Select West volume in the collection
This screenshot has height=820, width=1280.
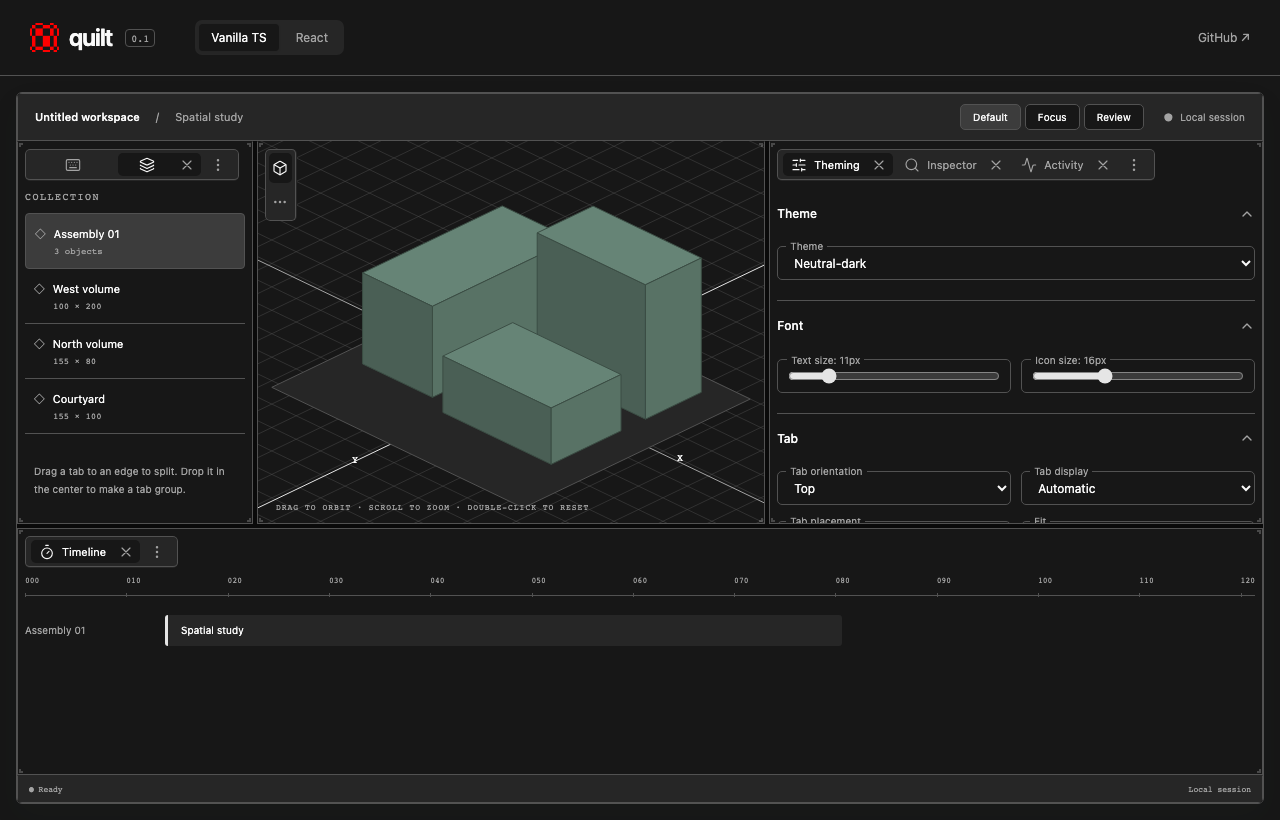(x=135, y=296)
